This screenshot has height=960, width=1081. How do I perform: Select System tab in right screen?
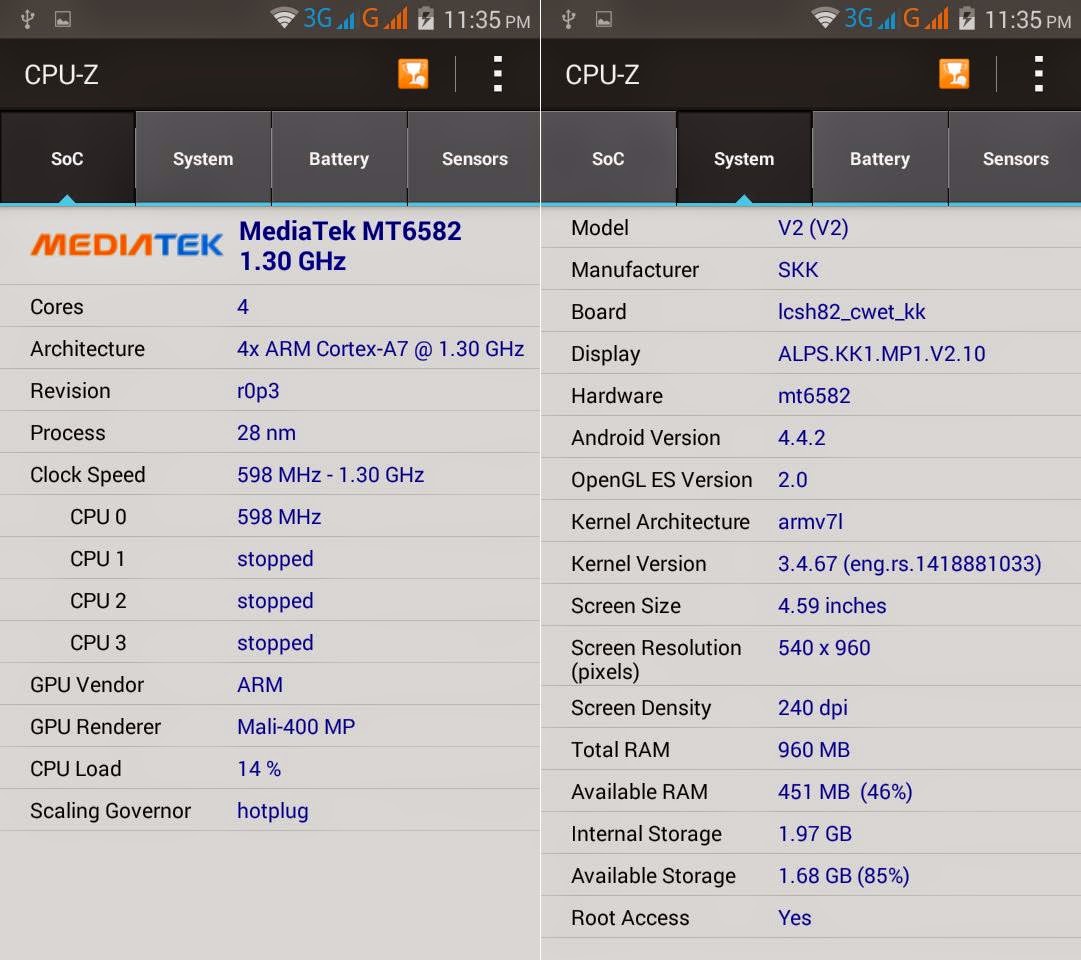tap(744, 159)
